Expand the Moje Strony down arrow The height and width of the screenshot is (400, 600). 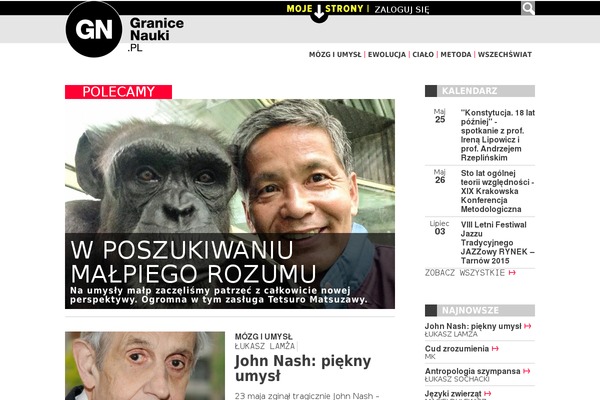point(319,14)
